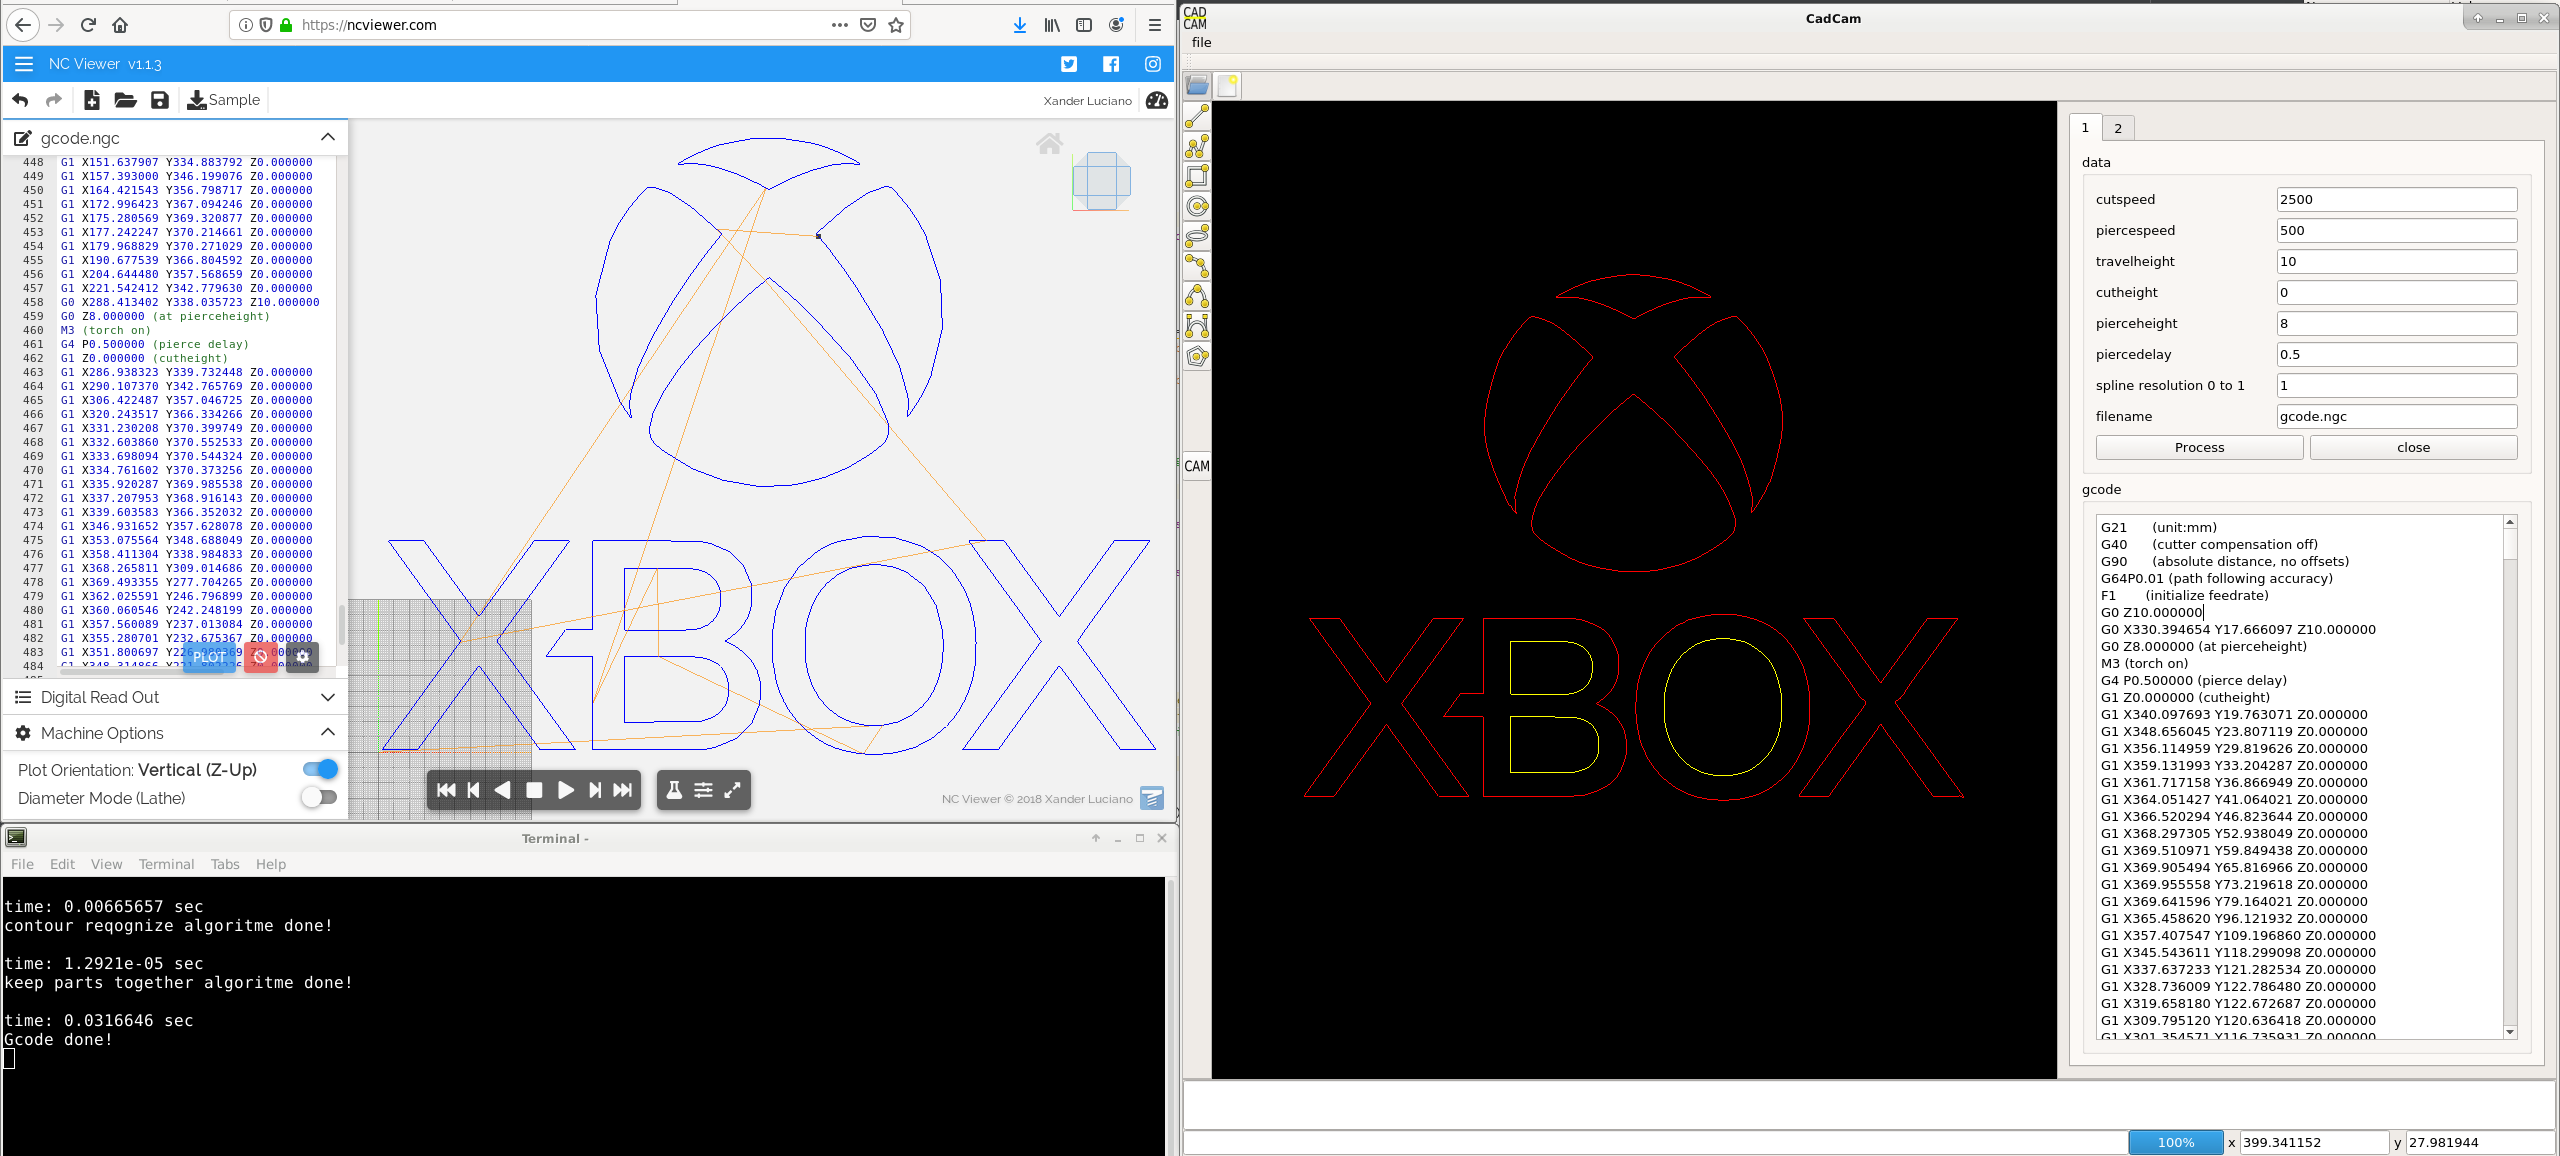
Task: Click the piercespeed input field
Action: [2396, 230]
